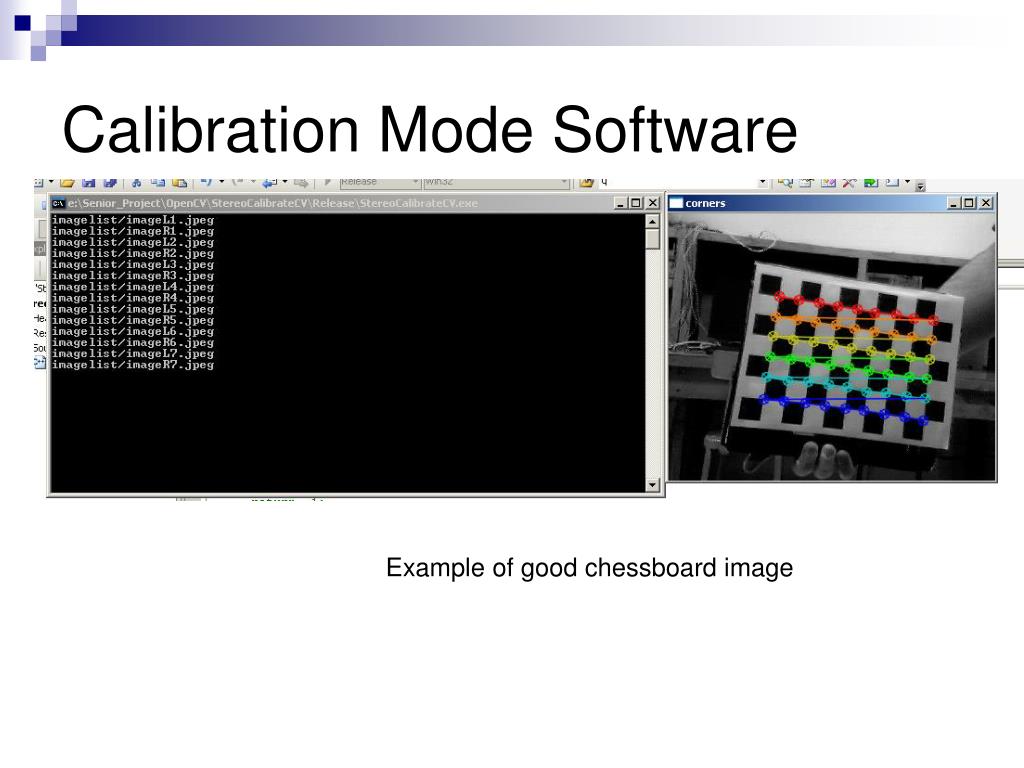Viewport: 1024px width, 768px height.
Task: Click the line imagelist/imageR1.jpeg
Action: (x=133, y=231)
